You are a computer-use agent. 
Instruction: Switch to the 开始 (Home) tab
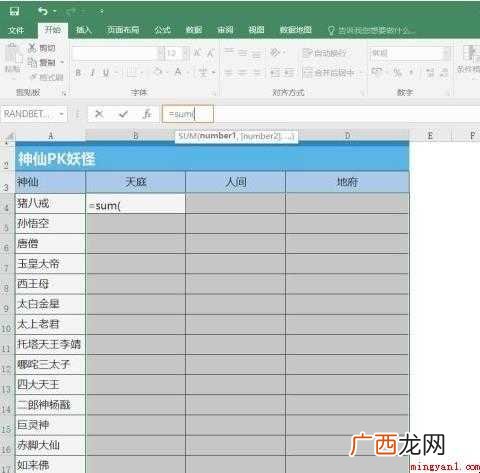pos(53,30)
